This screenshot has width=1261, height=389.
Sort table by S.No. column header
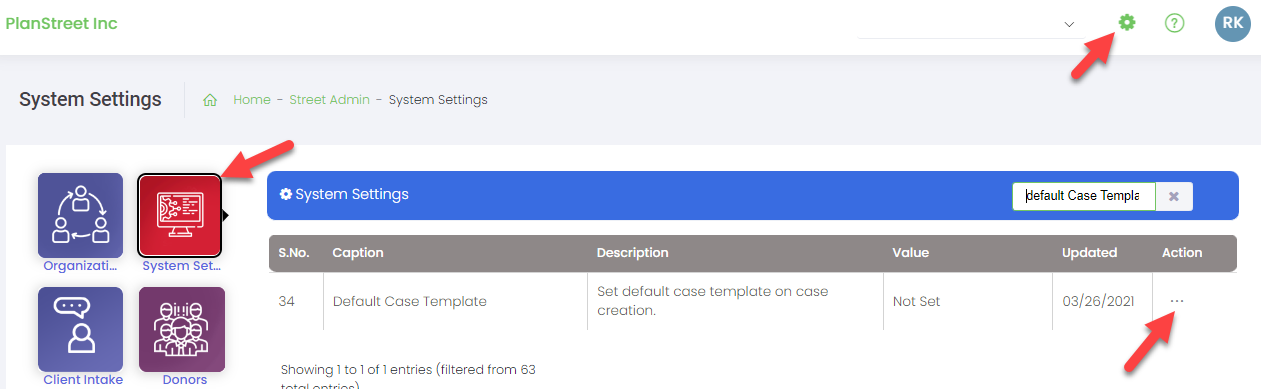[x=293, y=253]
